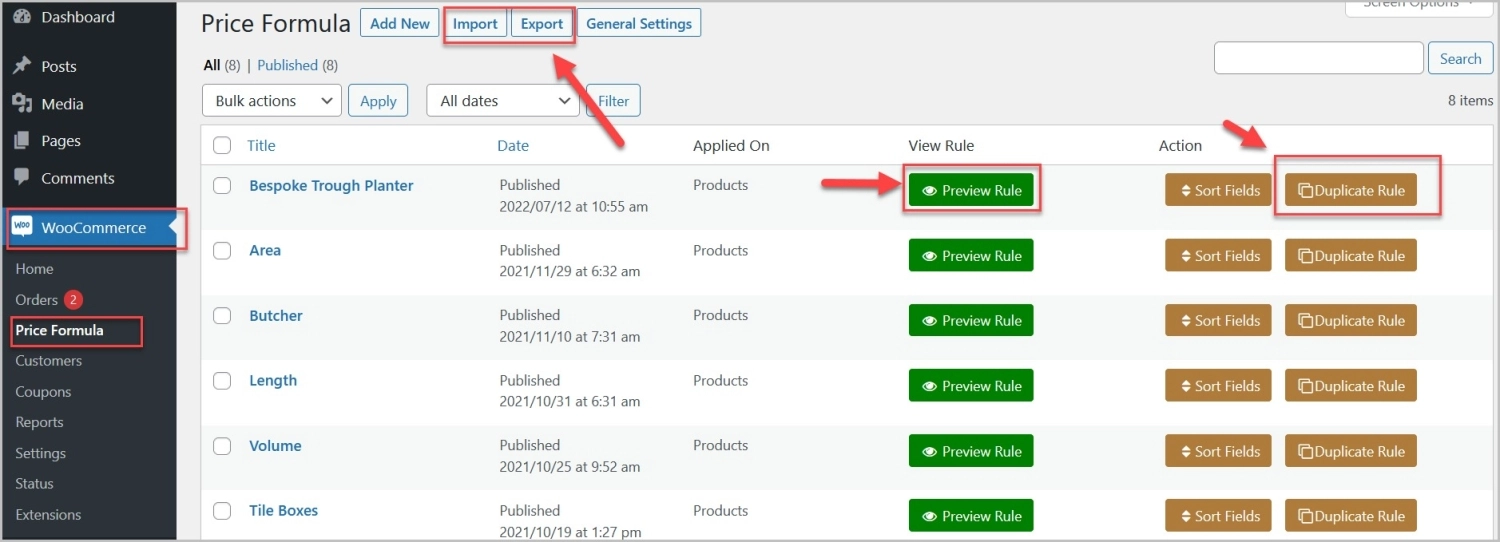Viewport: 1500px width, 542px height.
Task: Open the Price Formula submenu item
Action: coord(59,330)
